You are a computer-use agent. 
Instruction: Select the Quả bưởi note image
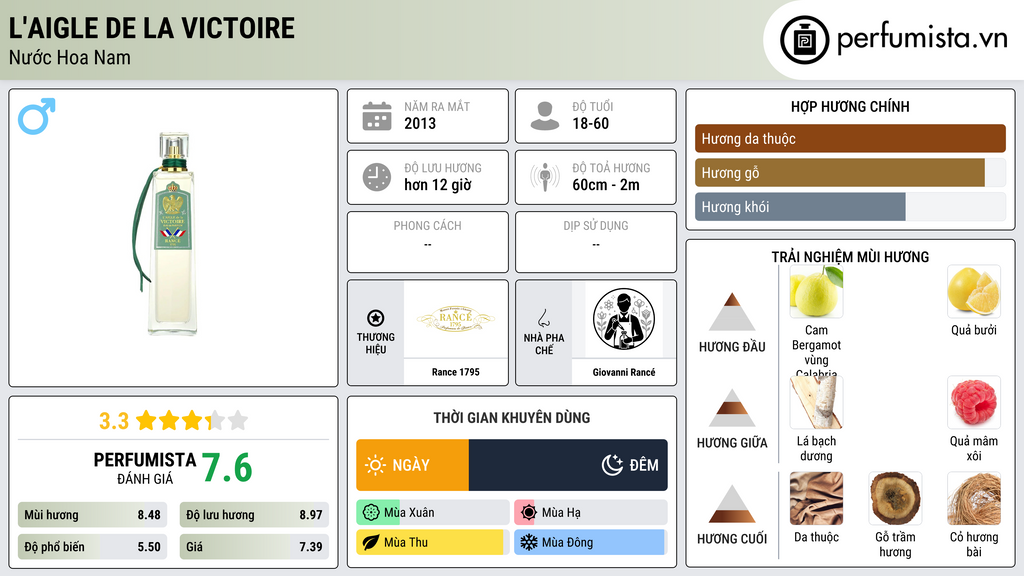pyautogui.click(x=974, y=292)
